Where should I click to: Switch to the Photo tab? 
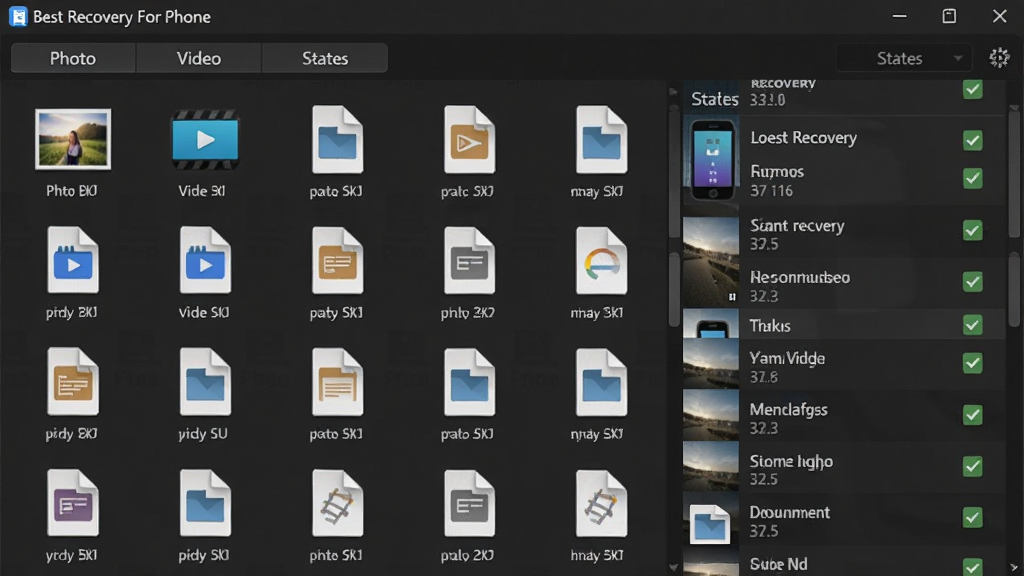[73, 58]
